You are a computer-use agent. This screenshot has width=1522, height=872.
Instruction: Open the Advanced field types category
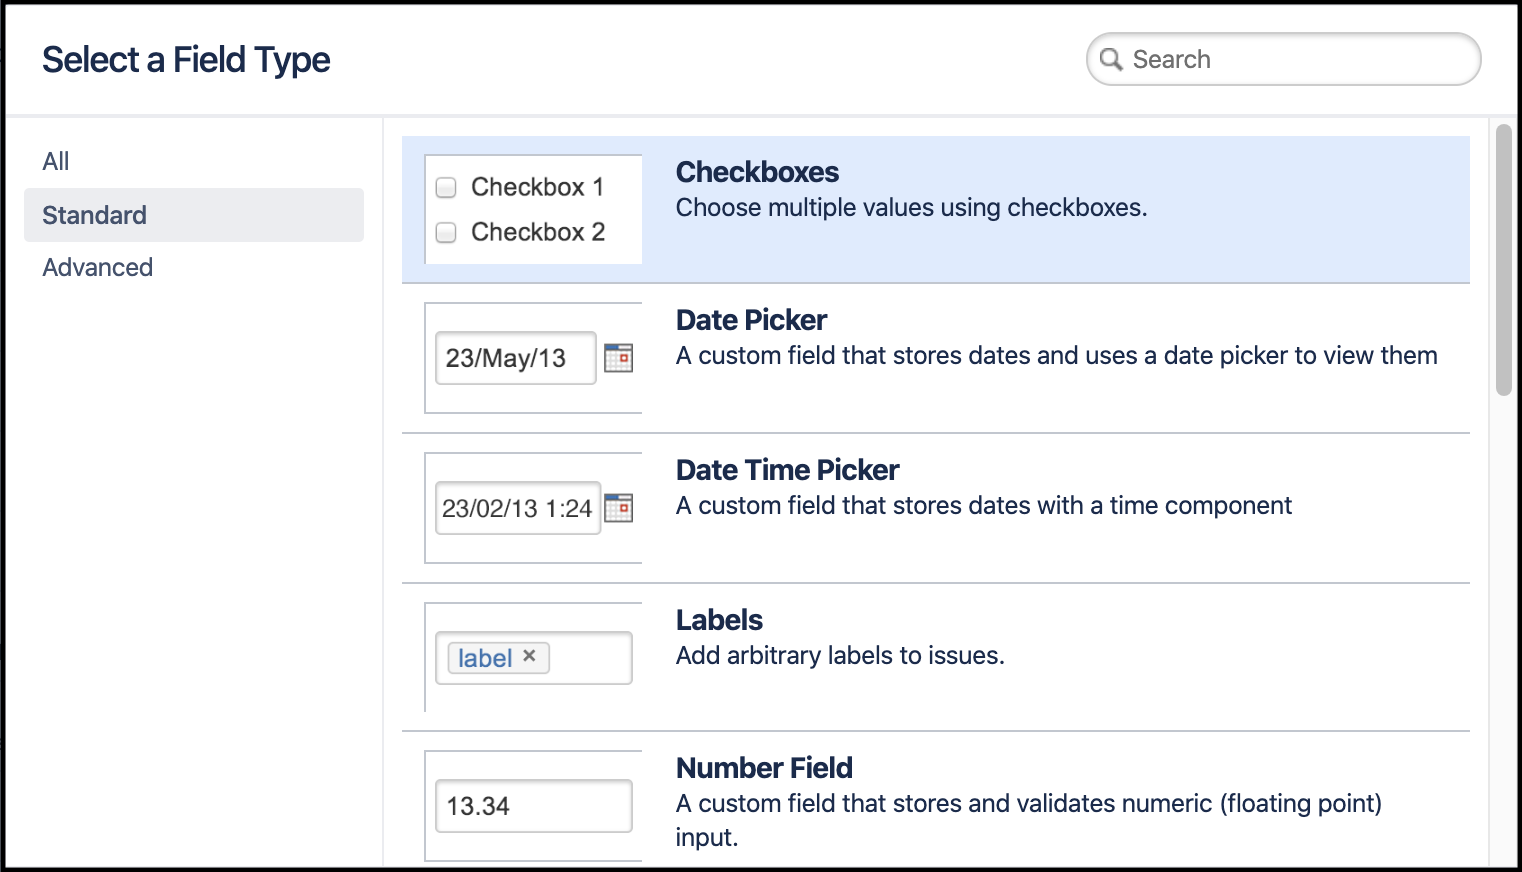tap(98, 267)
